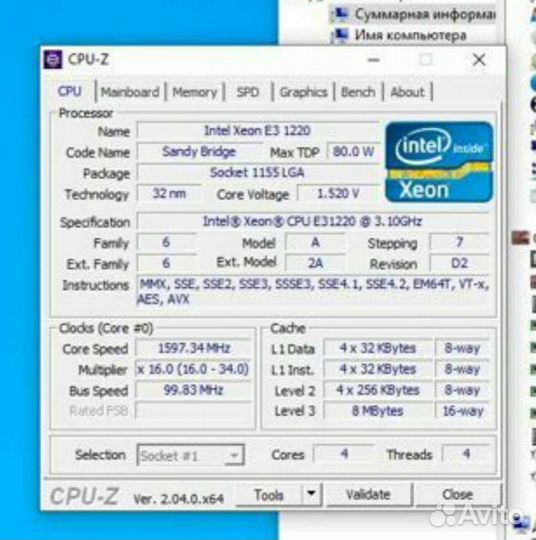
Task: Click the Level 3 8 MBytes value
Action: [378, 411]
